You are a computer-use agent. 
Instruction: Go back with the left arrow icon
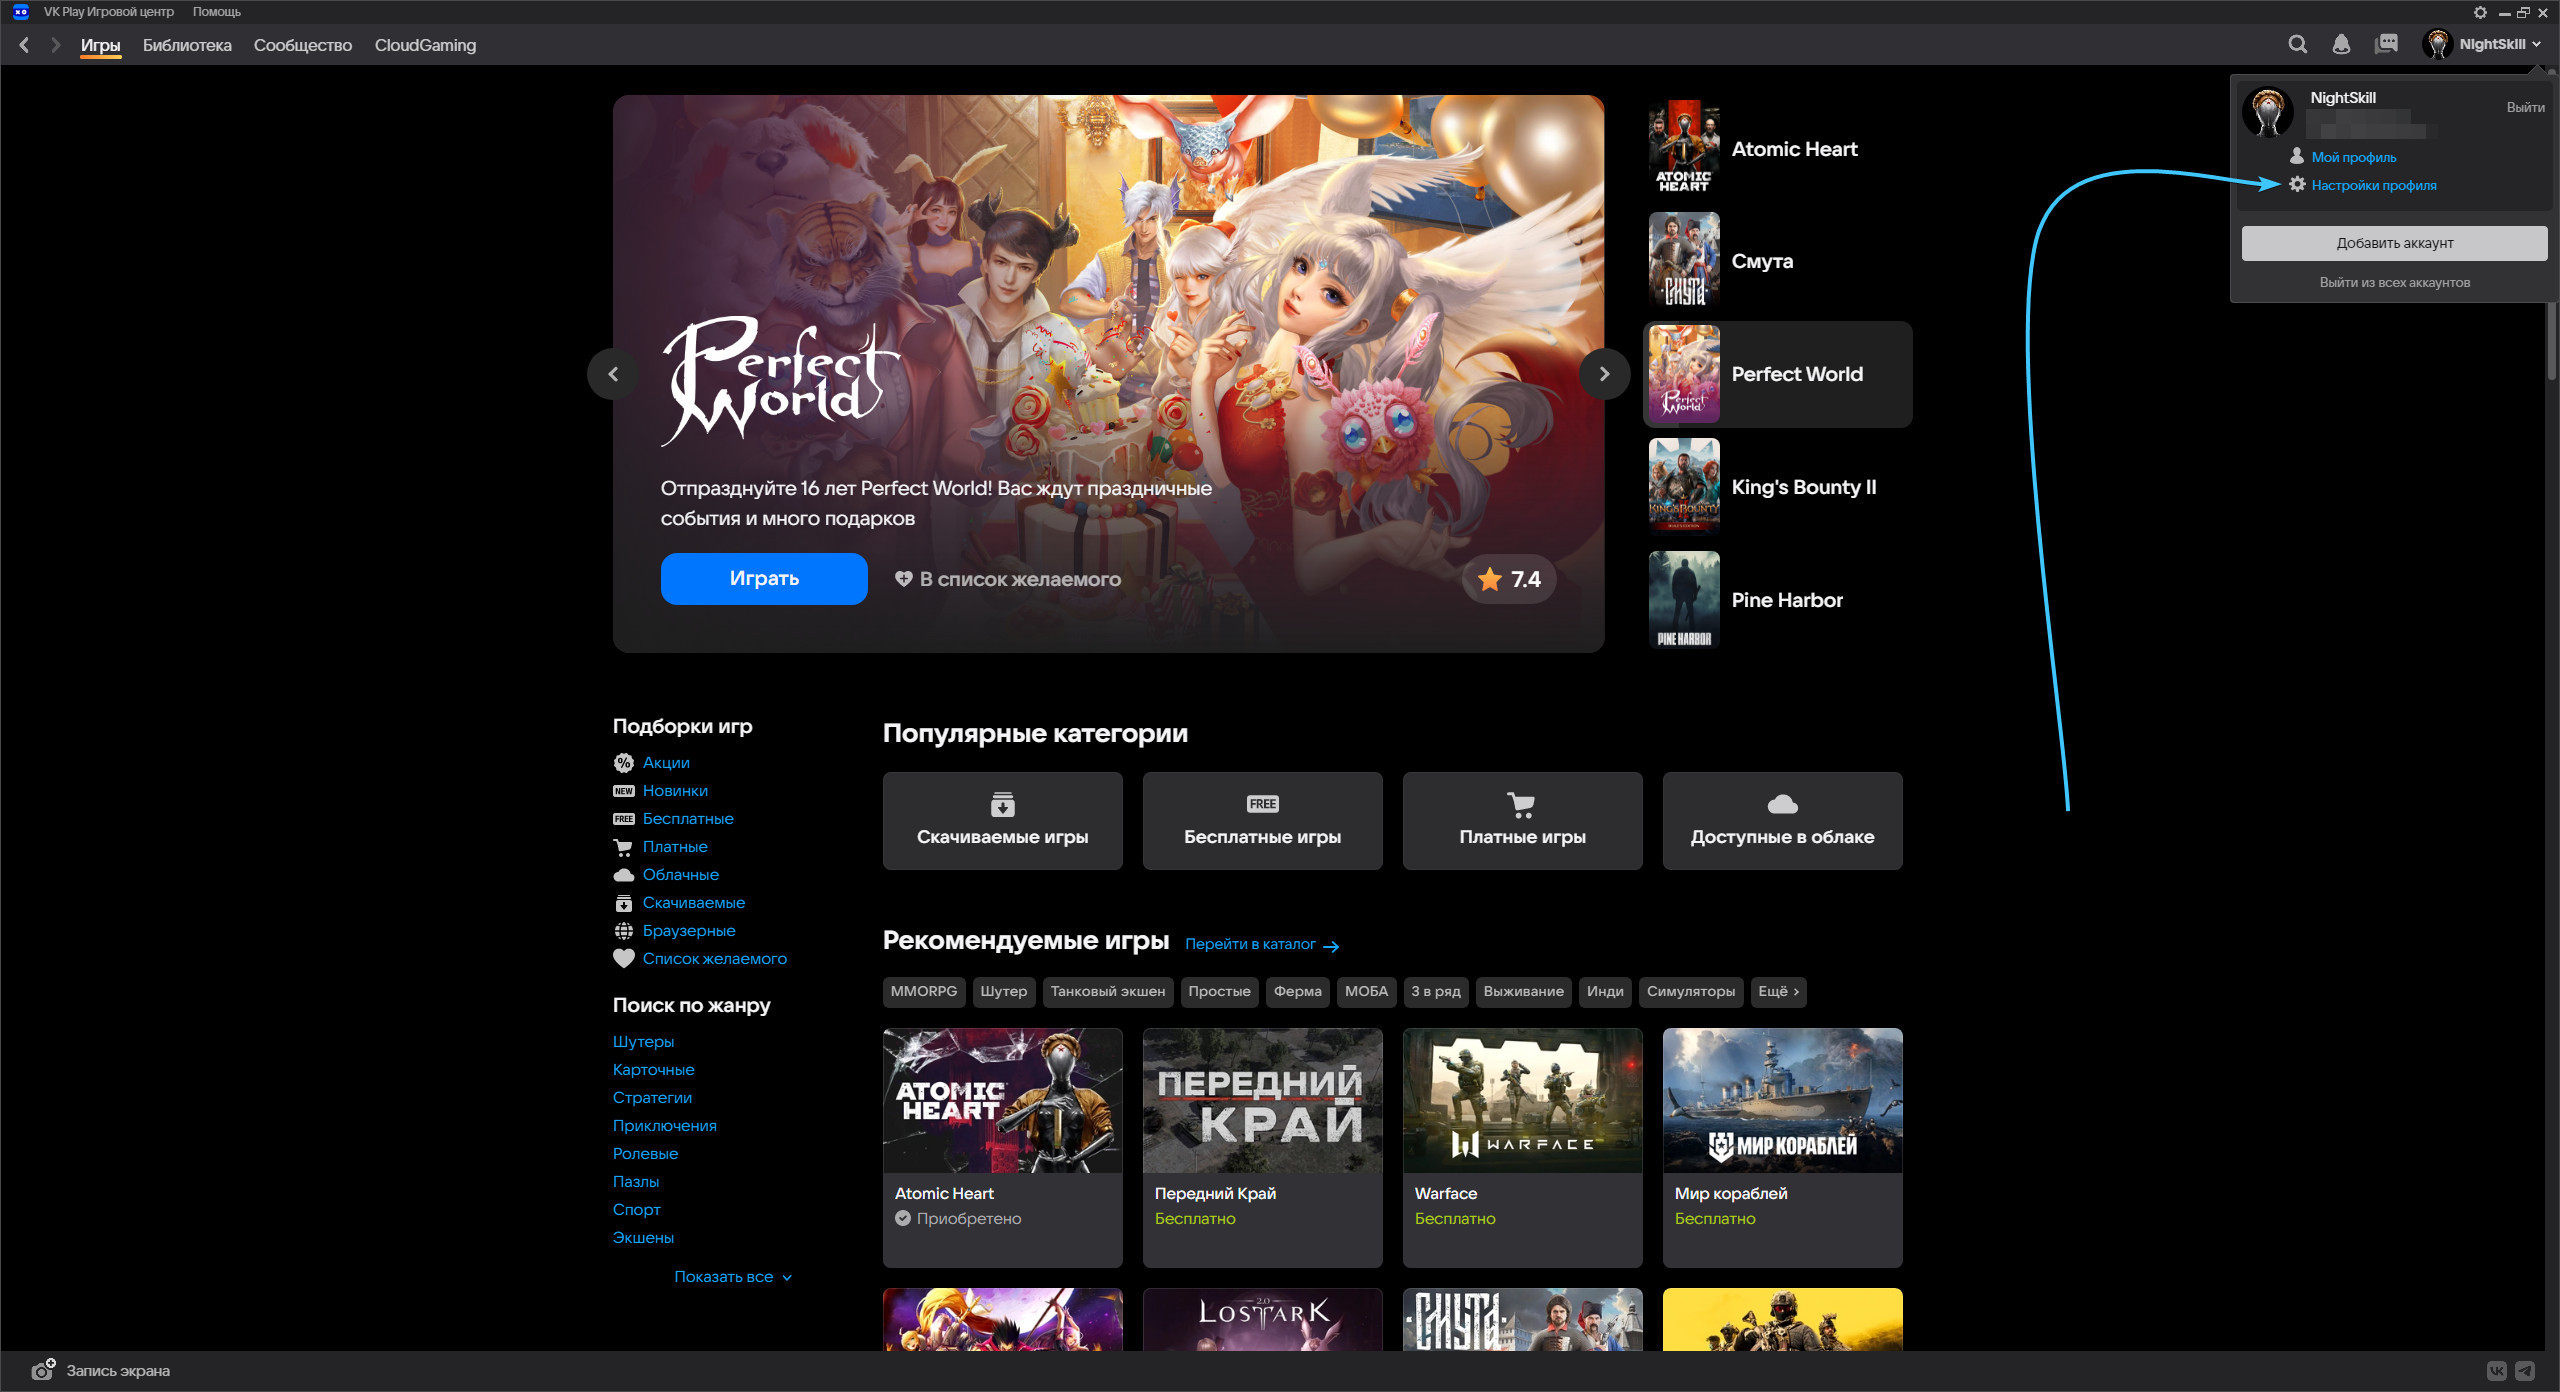click(25, 45)
